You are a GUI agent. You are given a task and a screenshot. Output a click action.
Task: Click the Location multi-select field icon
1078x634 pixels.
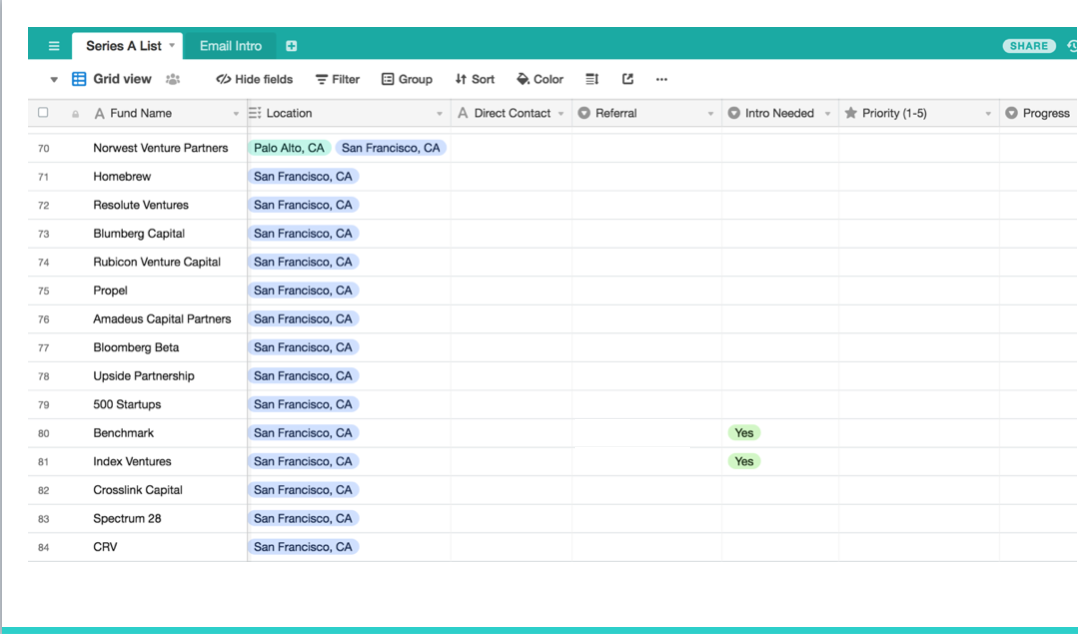255,113
